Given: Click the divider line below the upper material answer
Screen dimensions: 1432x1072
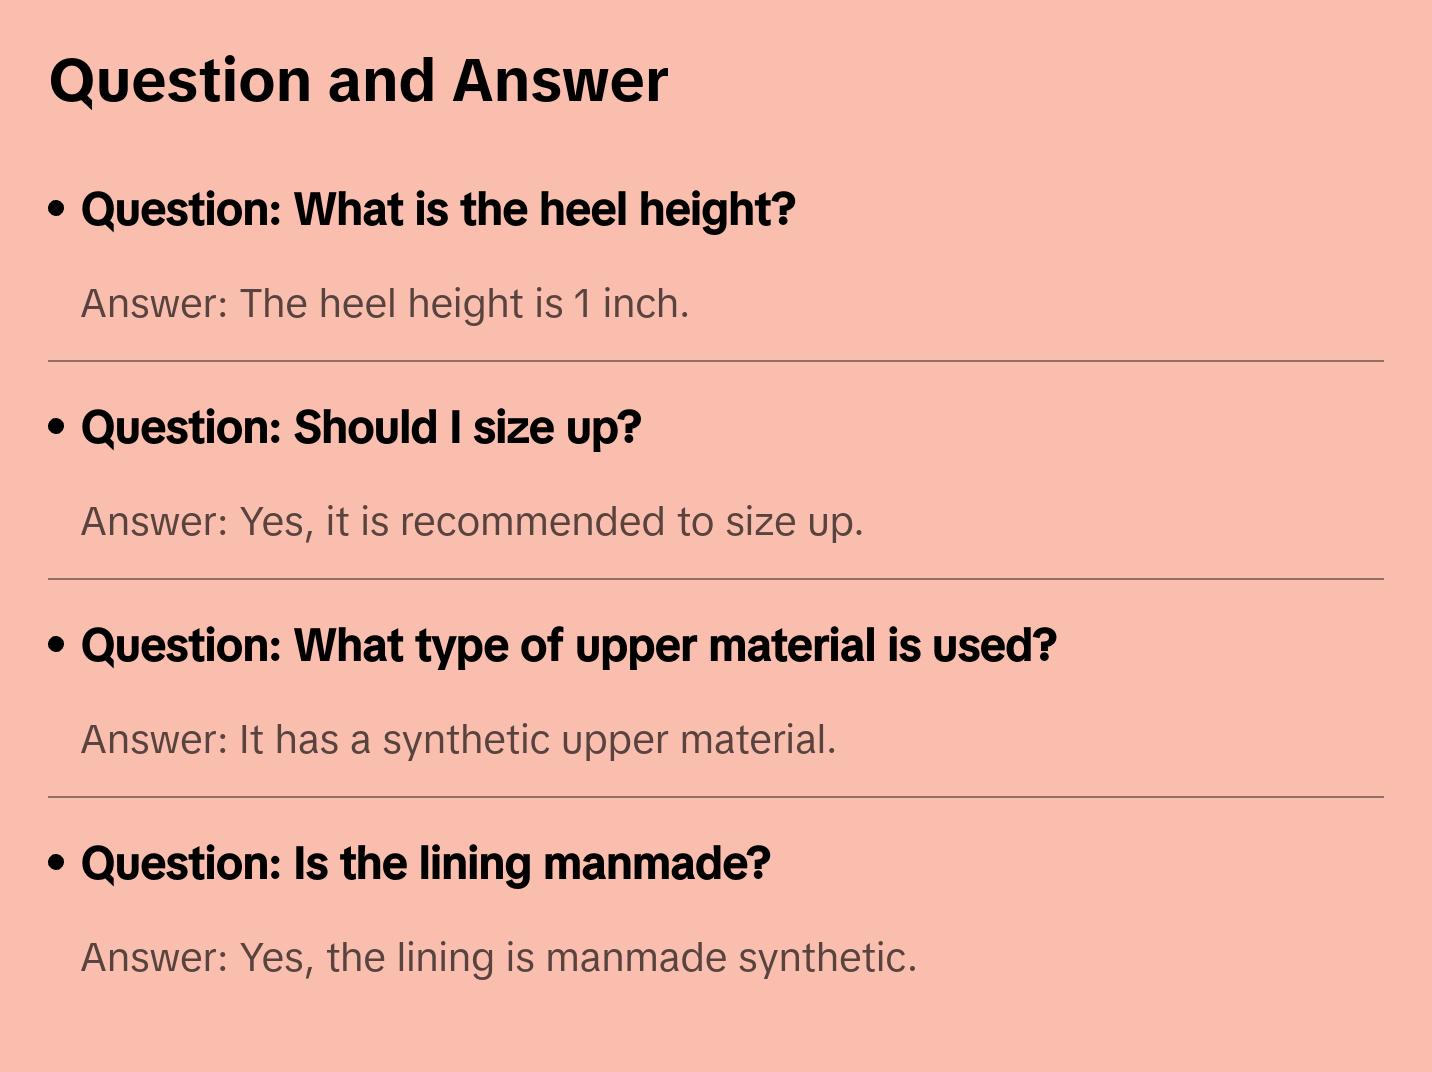Looking at the screenshot, I should (x=716, y=797).
